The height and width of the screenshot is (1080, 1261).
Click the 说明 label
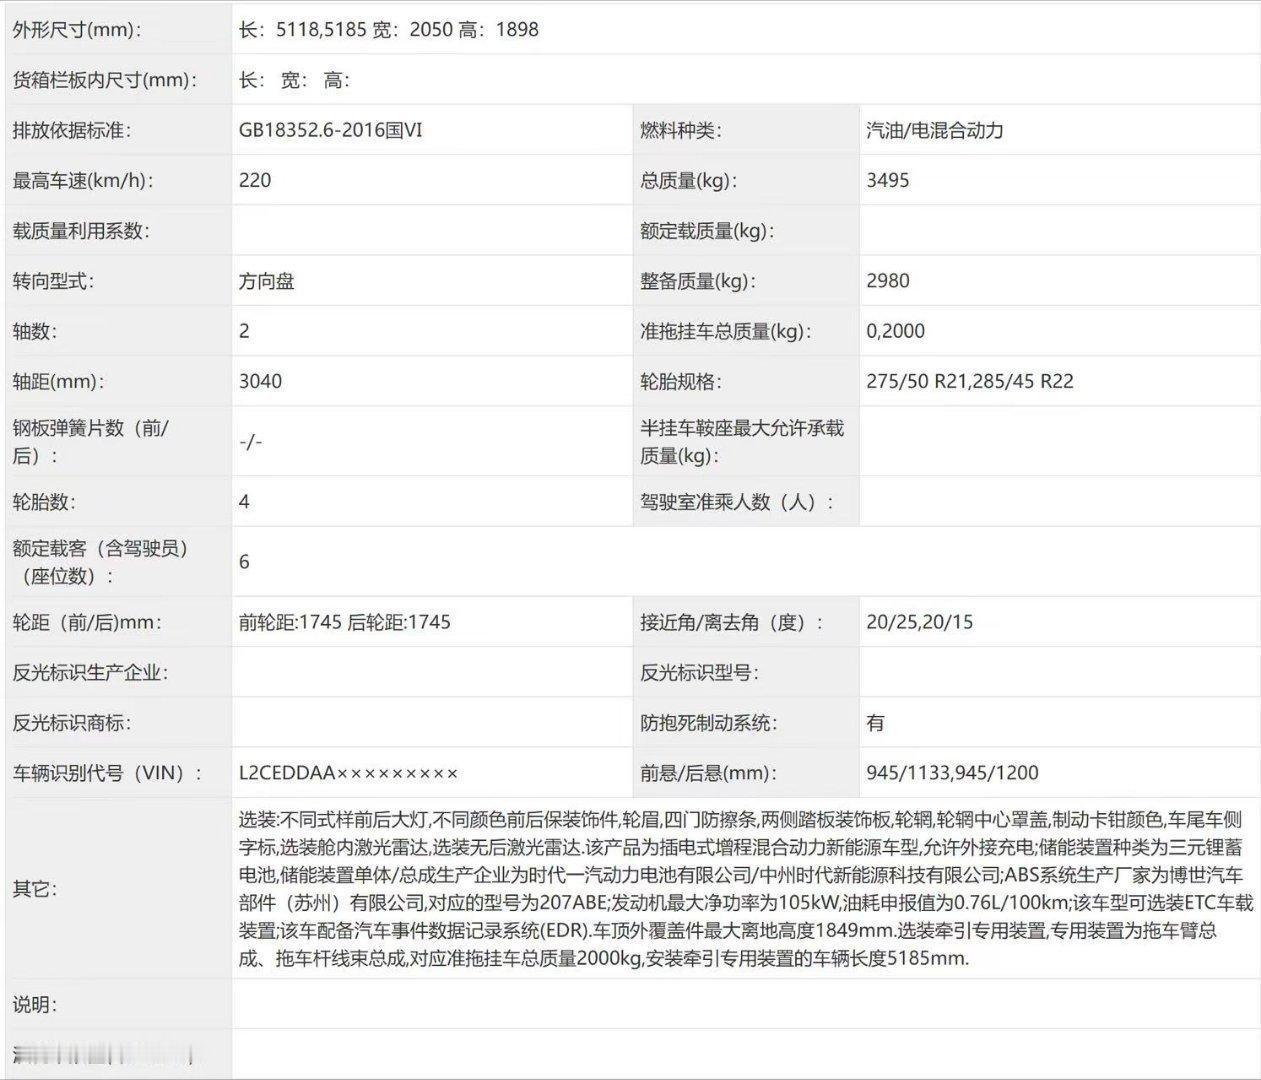[34, 1005]
